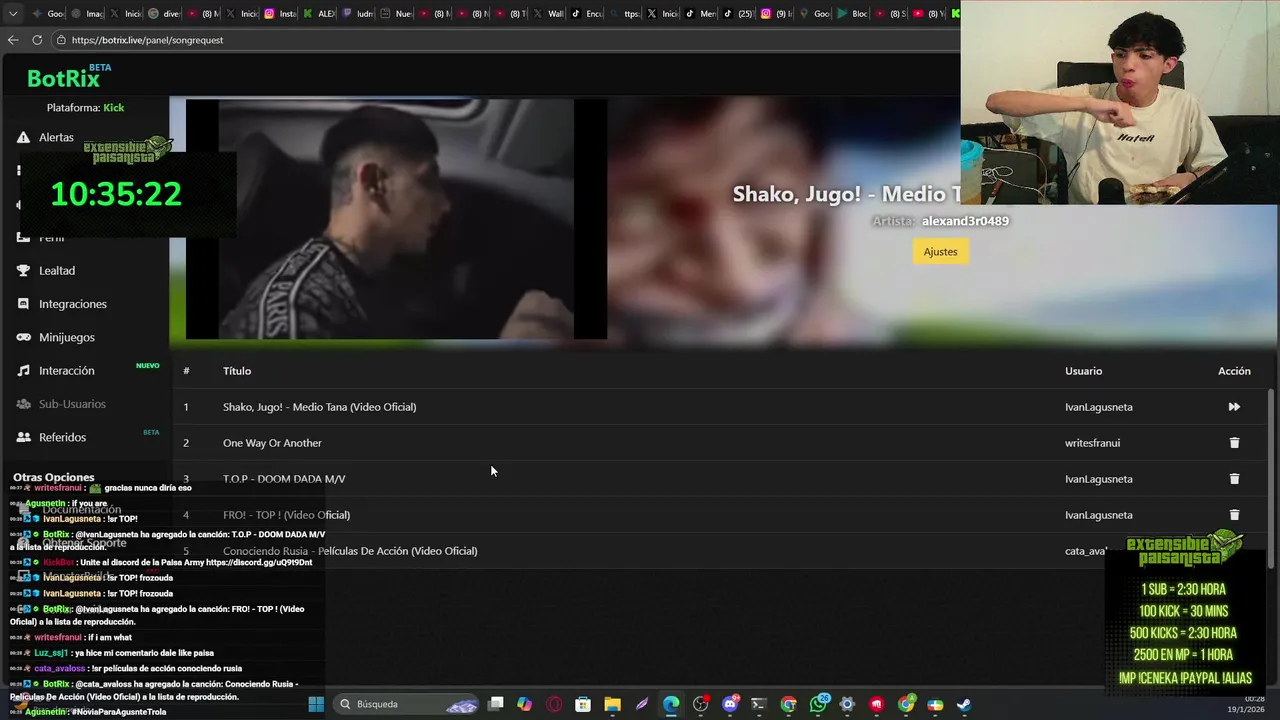This screenshot has height=720, width=1280.
Task: Launch Copilot from taskbar
Action: 525,704
